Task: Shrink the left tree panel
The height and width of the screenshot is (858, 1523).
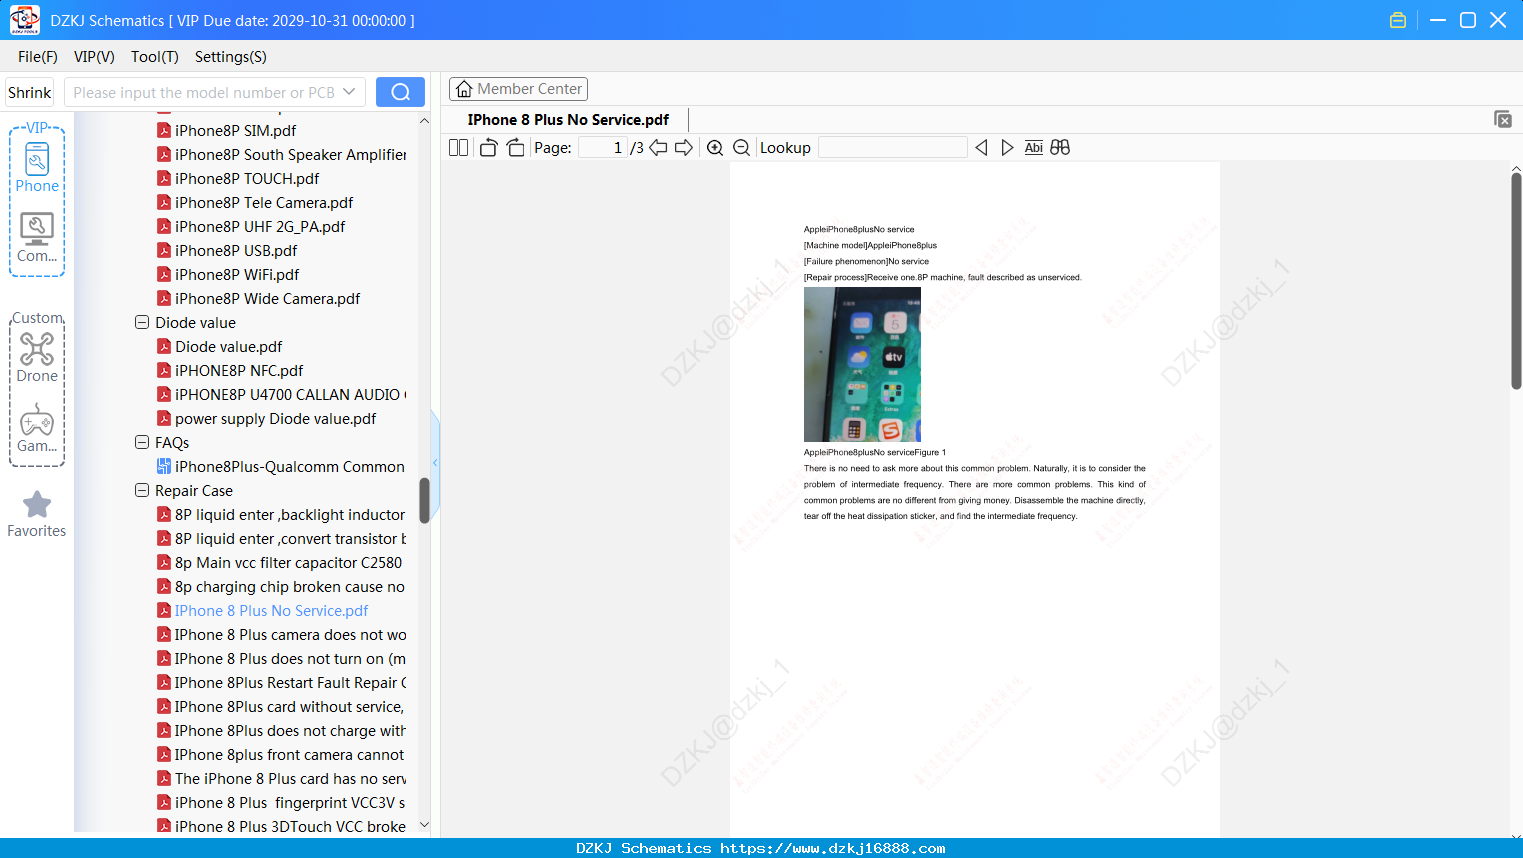Action: tap(30, 92)
